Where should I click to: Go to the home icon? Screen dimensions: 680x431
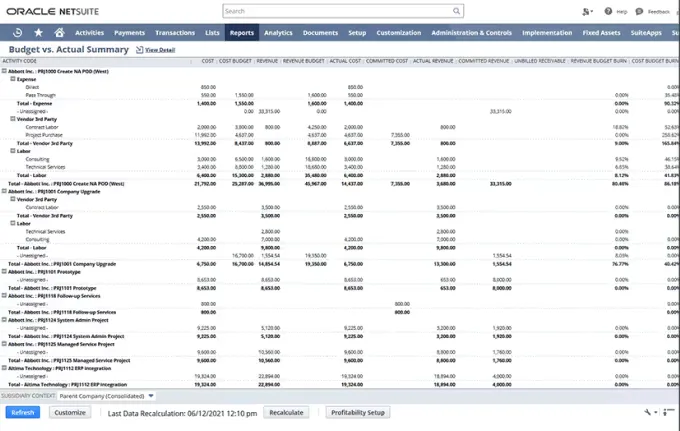coord(59,33)
